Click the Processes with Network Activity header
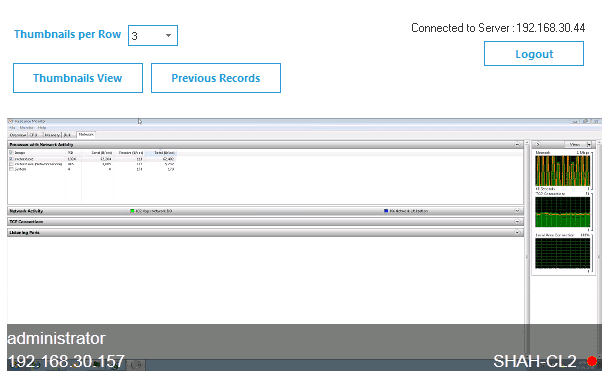Viewport: 612px width, 382px height. [x=265, y=144]
